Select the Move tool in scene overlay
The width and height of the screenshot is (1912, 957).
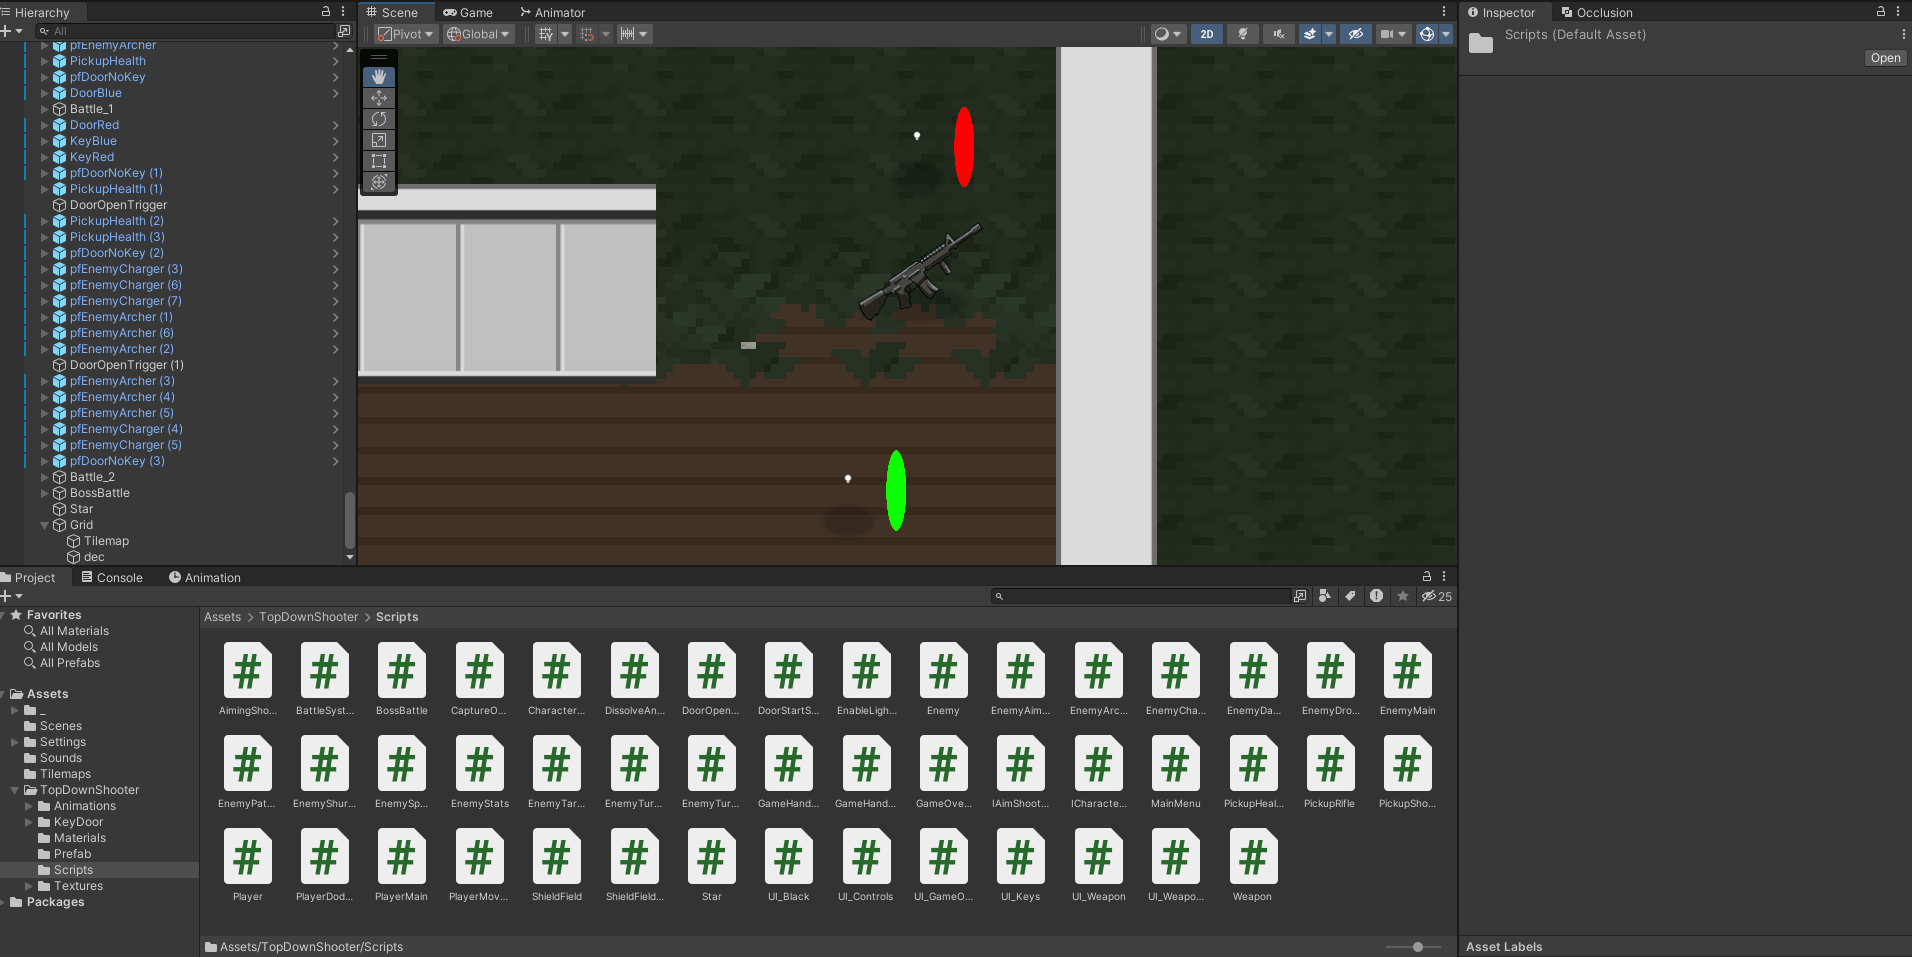[379, 98]
